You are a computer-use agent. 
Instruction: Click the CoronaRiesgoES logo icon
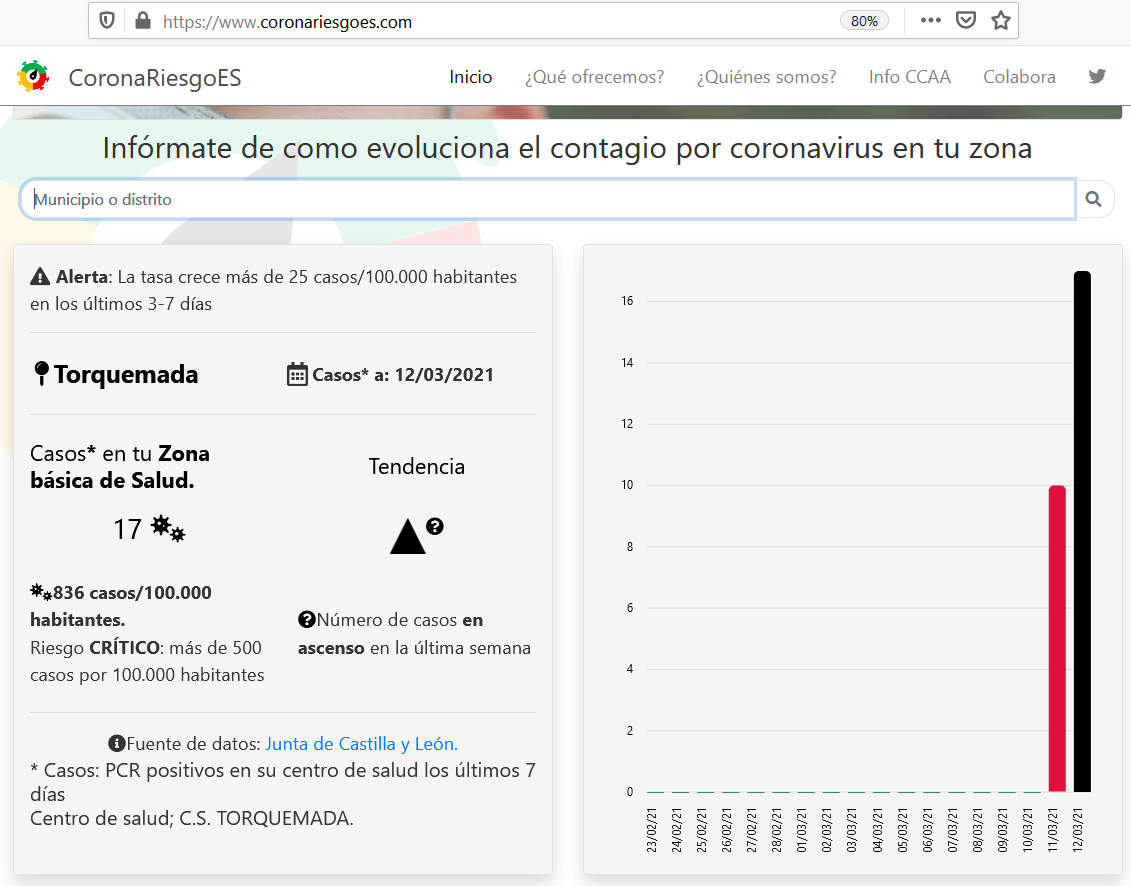(x=33, y=76)
